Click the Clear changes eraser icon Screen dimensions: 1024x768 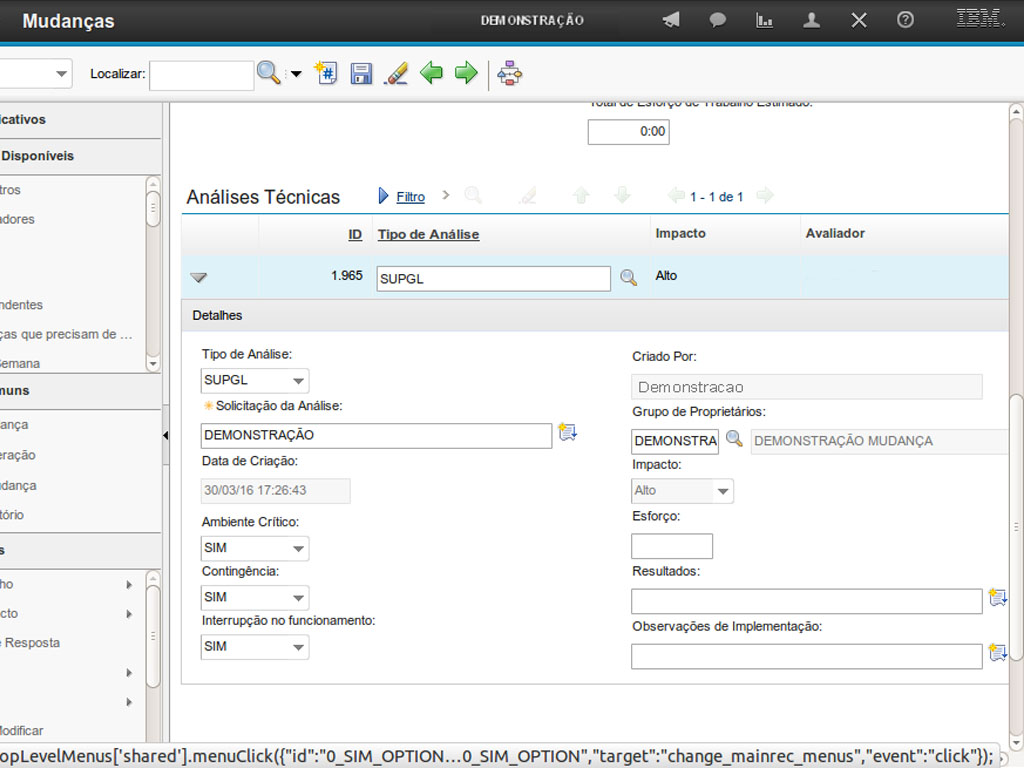click(396, 73)
